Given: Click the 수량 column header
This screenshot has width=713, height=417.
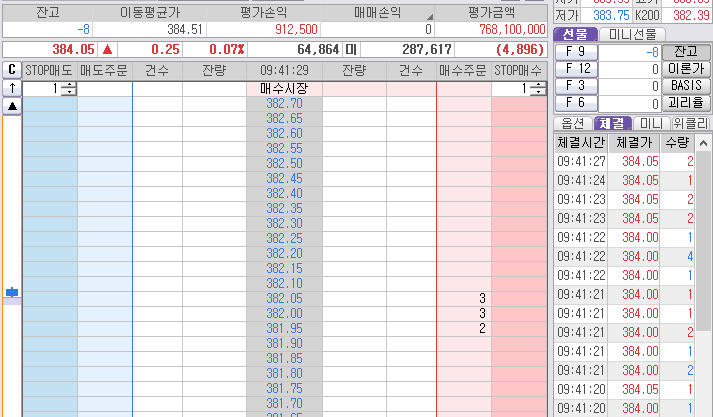Looking at the screenshot, I should point(677,143).
